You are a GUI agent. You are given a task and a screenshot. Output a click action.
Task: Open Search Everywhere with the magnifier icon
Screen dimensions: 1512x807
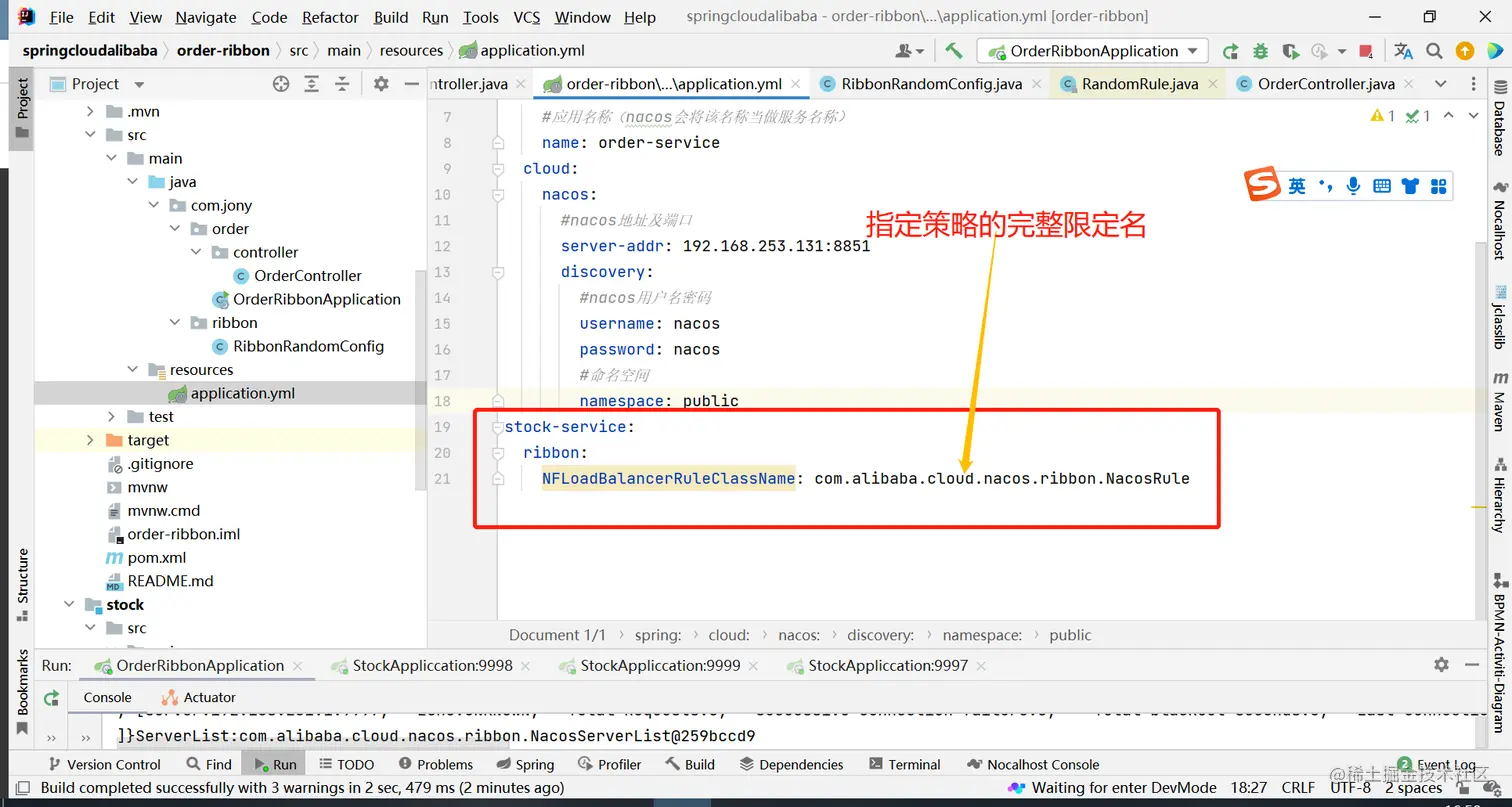(1435, 51)
